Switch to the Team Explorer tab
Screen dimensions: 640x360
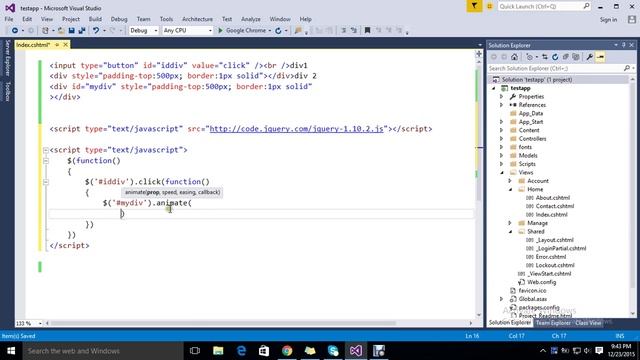tap(553, 323)
